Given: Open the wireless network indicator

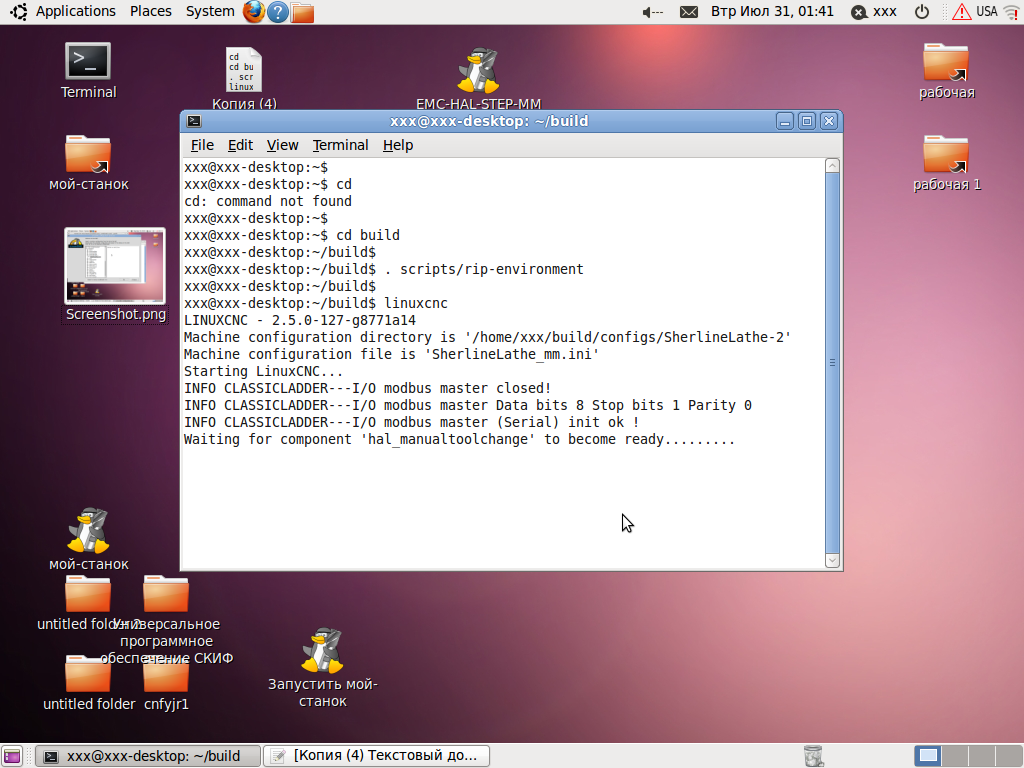Looking at the screenshot, I should (x=1011, y=12).
